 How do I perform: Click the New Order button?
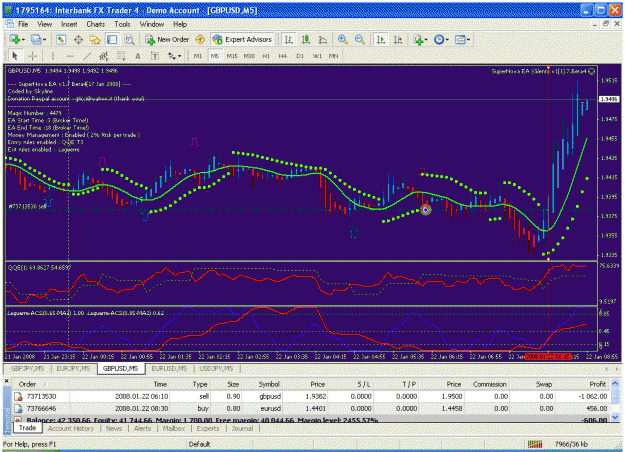[167, 39]
